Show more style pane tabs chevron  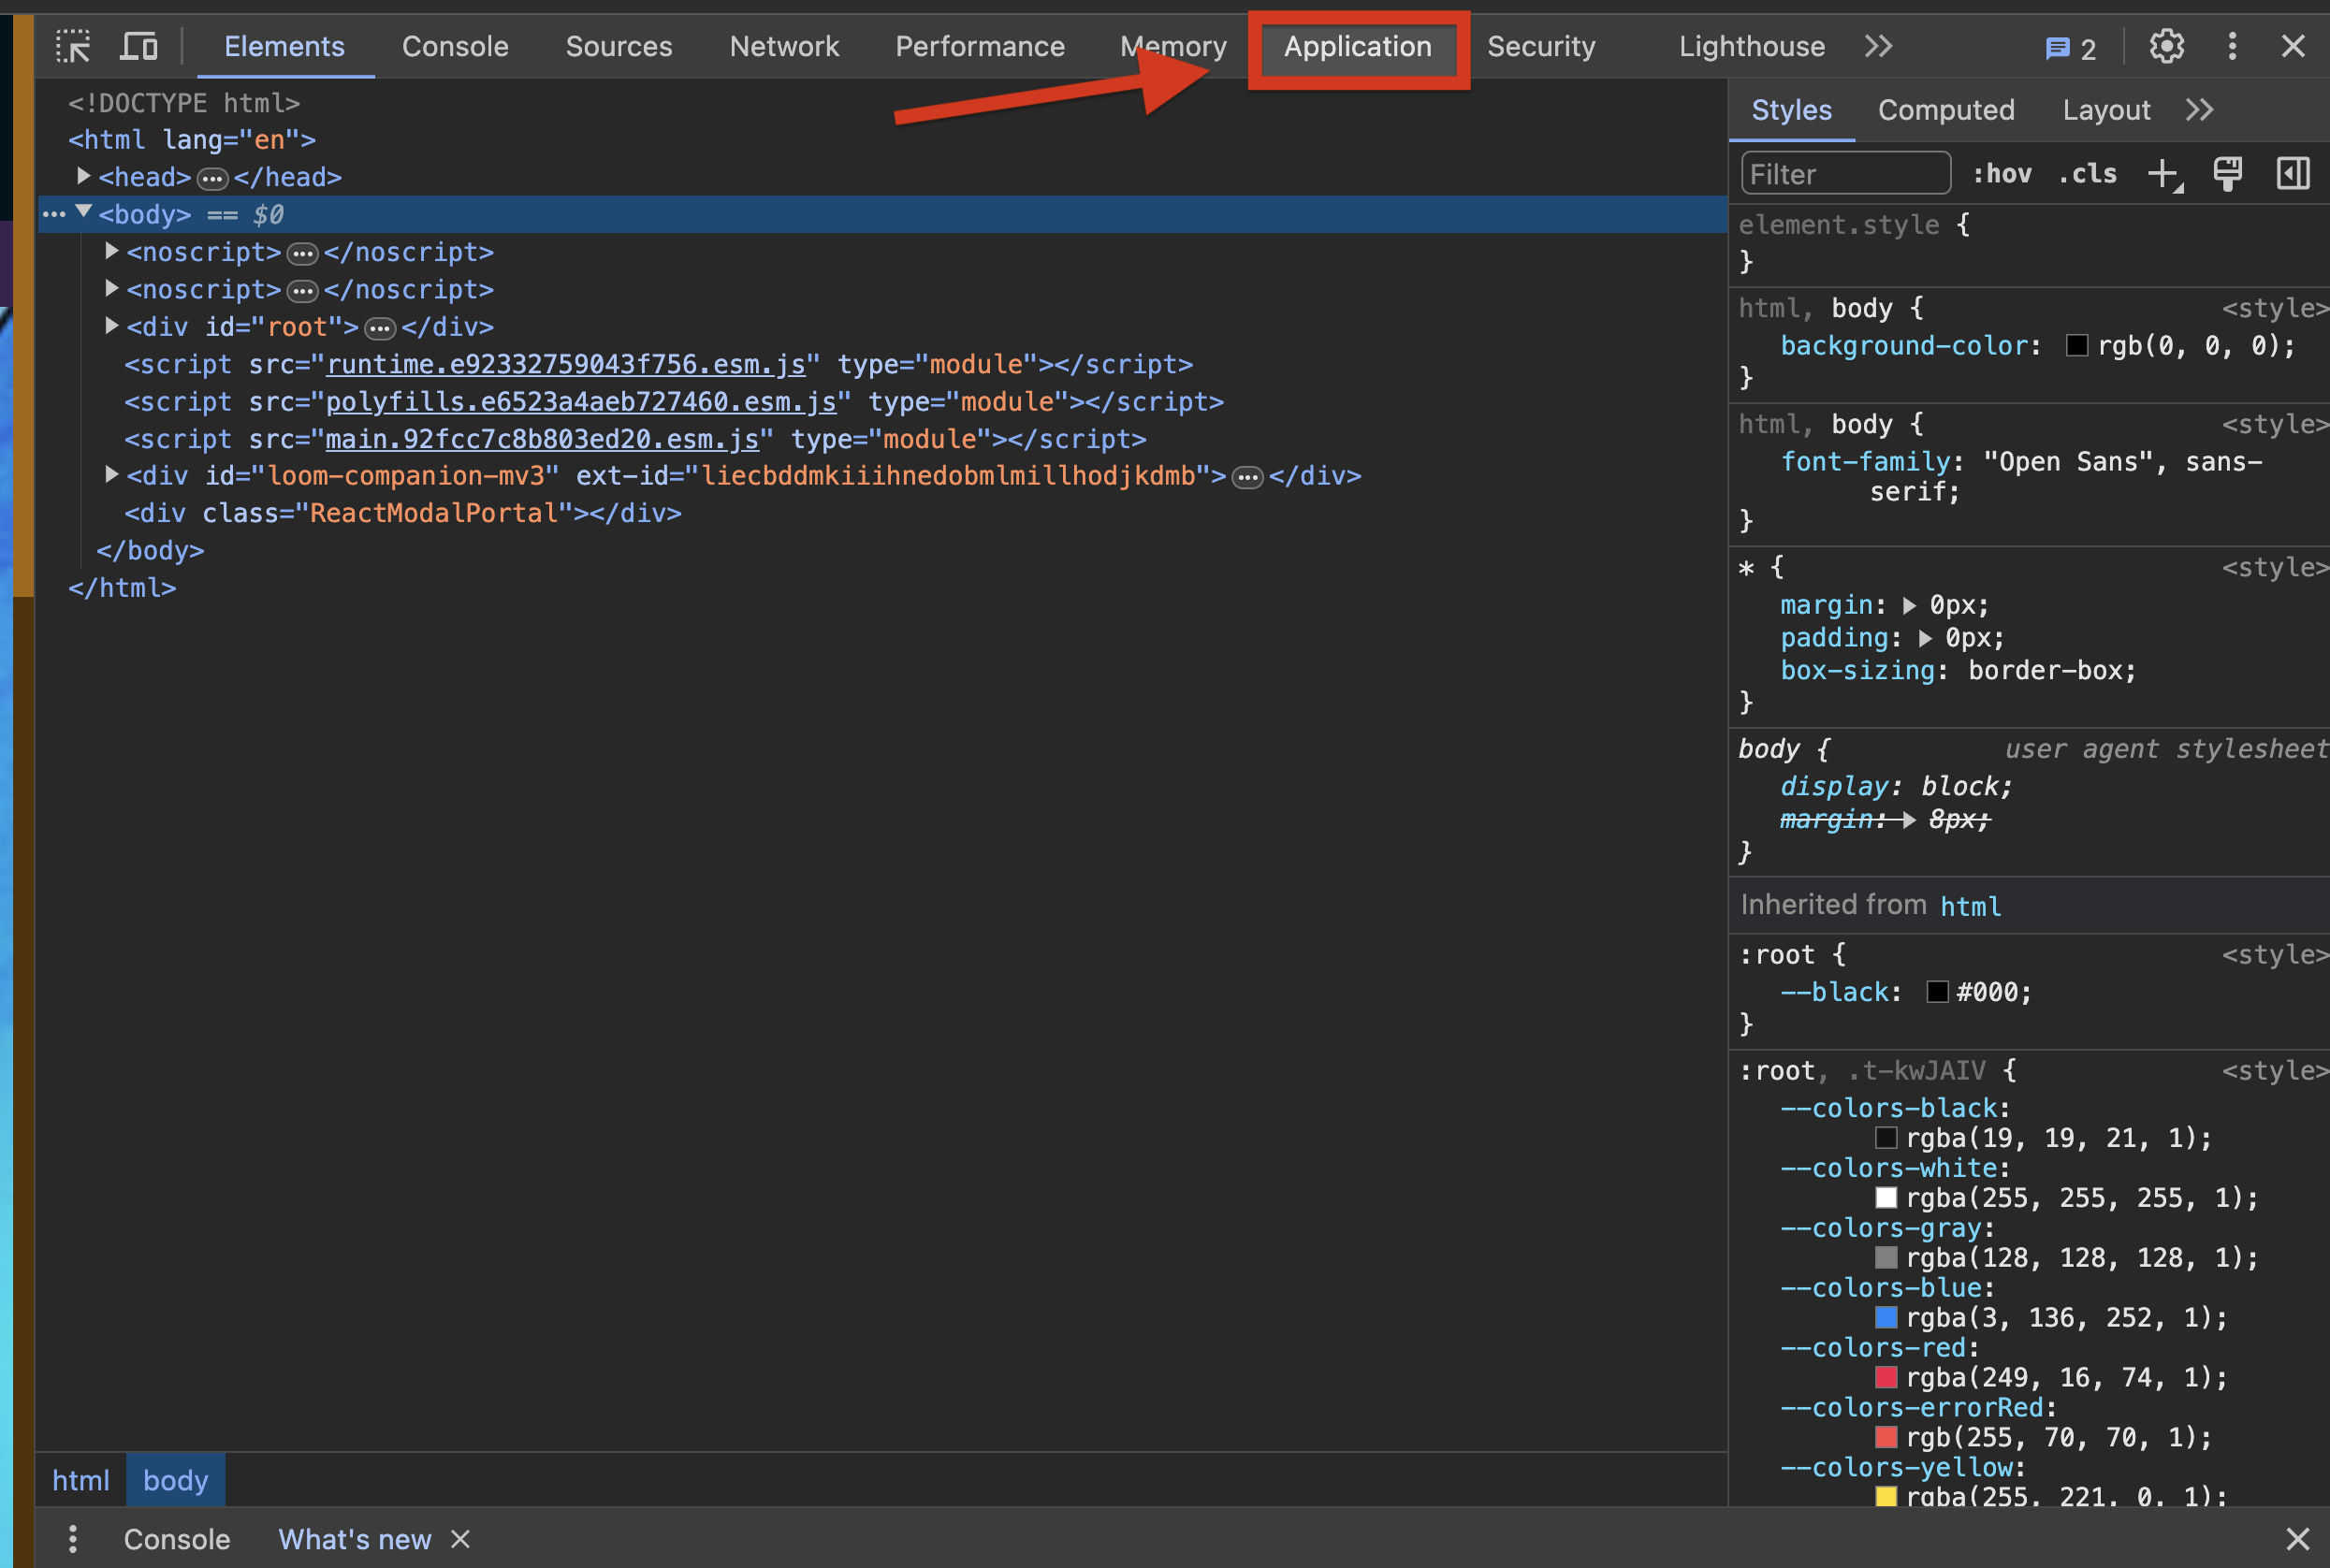pyautogui.click(x=2199, y=110)
